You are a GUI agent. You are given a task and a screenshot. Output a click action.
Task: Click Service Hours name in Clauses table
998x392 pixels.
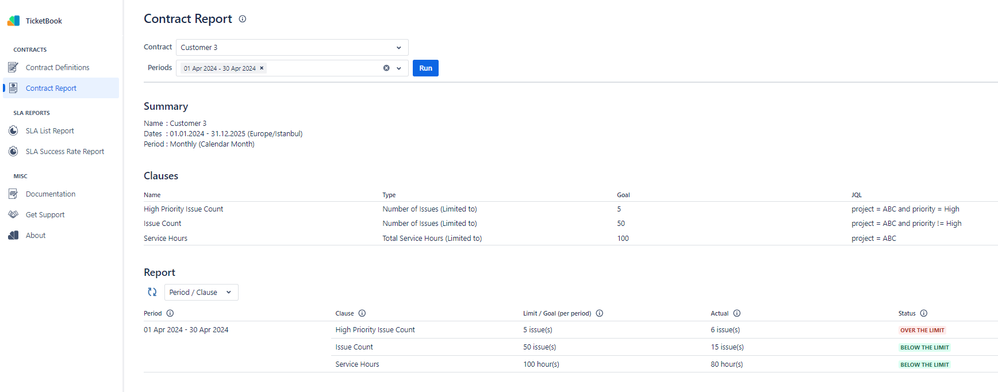165,238
